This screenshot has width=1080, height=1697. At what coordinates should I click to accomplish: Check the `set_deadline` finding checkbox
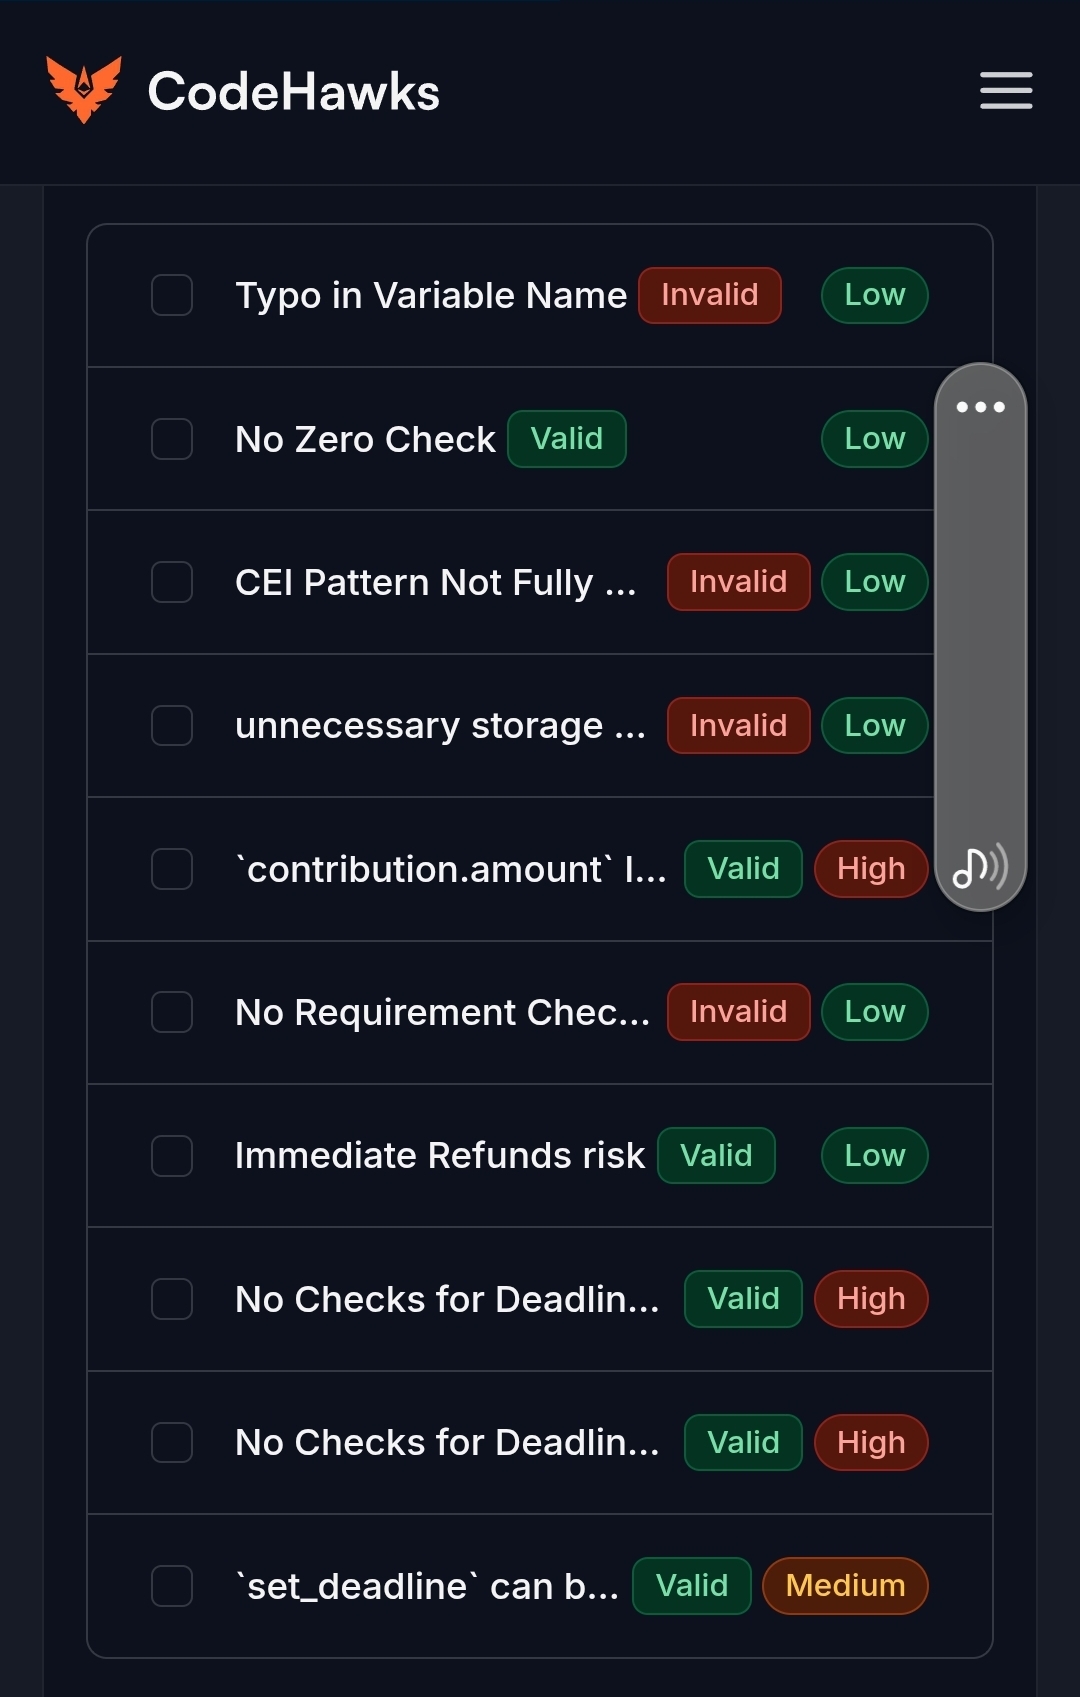click(x=172, y=1586)
